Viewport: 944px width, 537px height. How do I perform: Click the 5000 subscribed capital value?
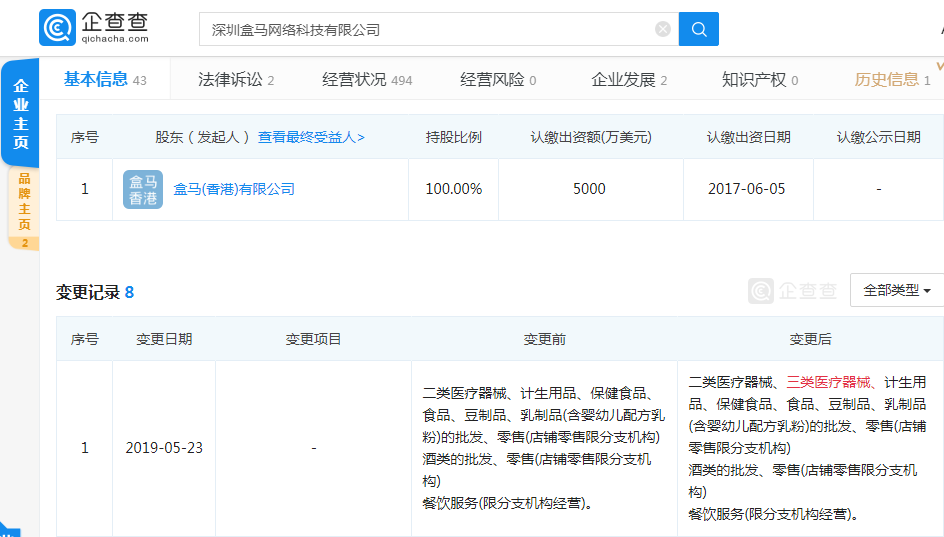click(x=589, y=189)
